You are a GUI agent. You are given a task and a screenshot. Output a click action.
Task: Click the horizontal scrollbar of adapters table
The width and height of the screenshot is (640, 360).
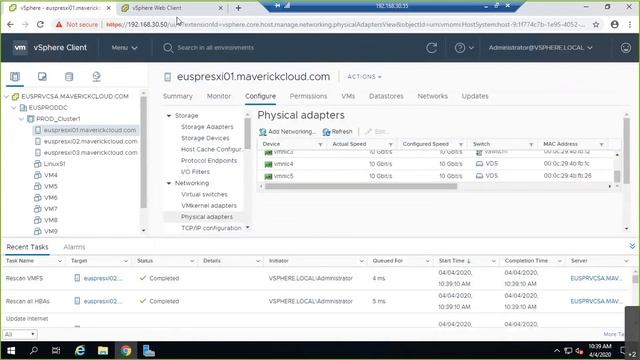point(361,187)
